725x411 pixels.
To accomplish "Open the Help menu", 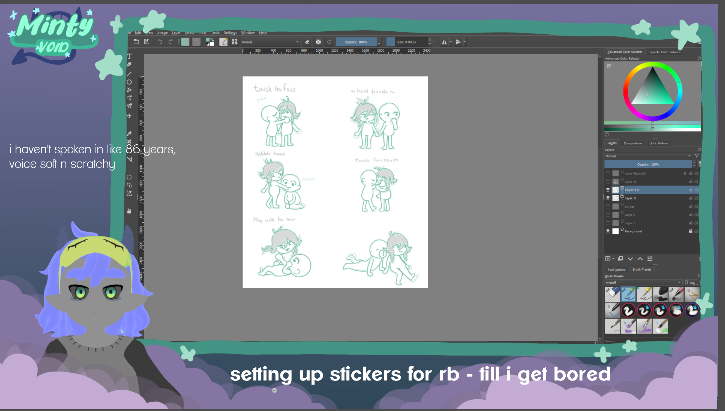I will tap(263, 33).
